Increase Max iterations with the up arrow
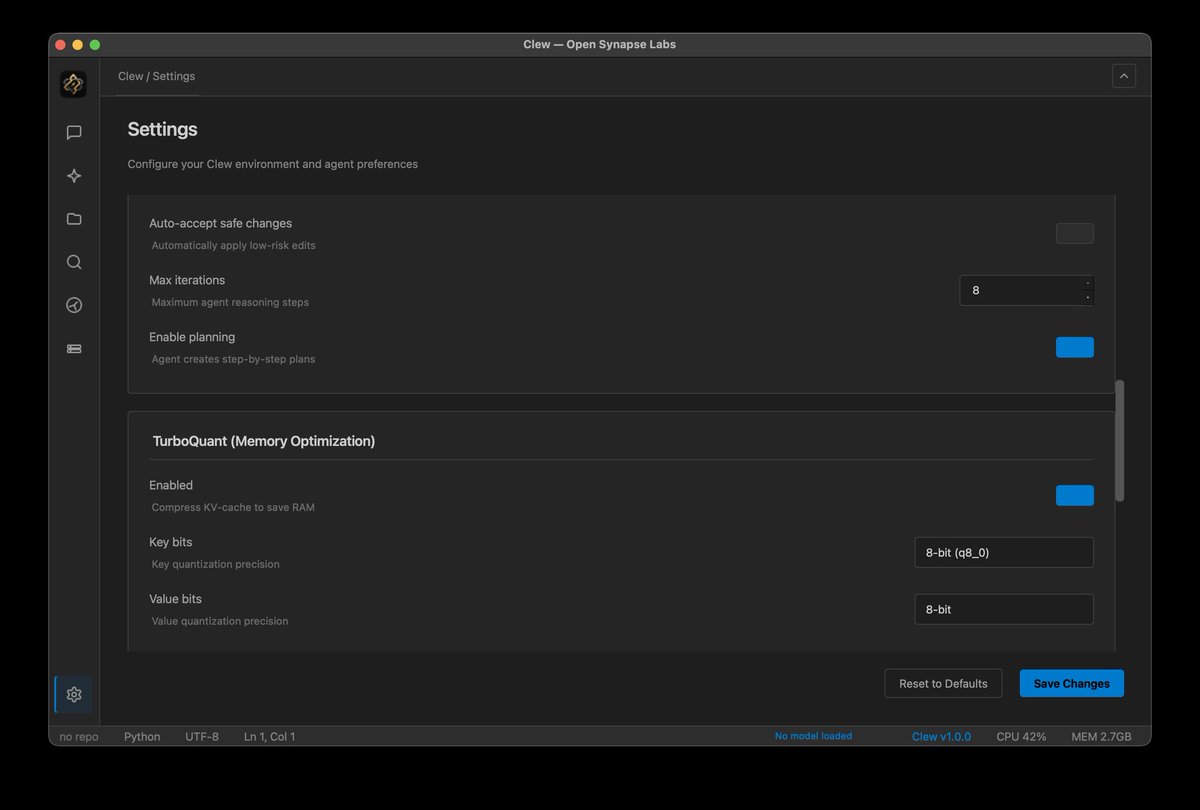Screen dimensions: 1200x810 pos(1088,283)
